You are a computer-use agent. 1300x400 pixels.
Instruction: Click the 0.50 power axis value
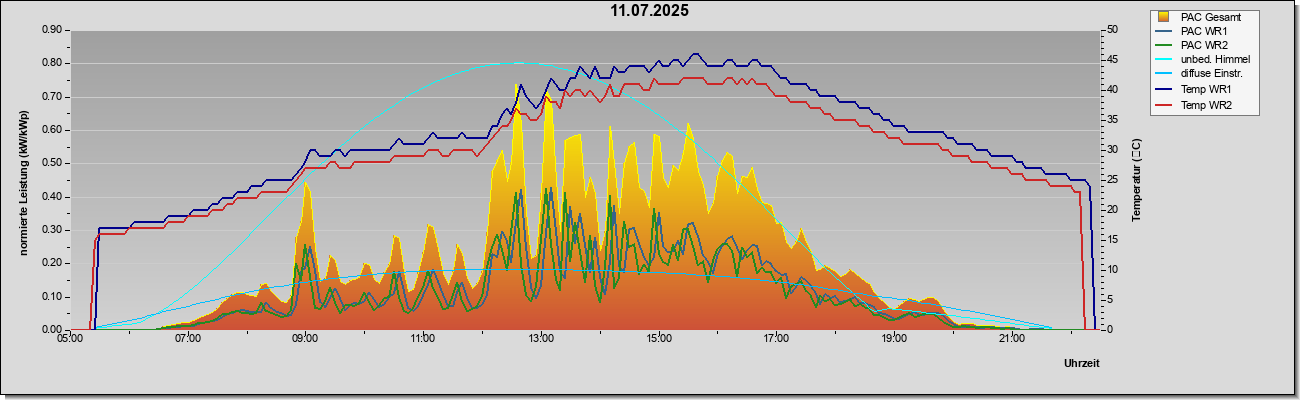52,163
